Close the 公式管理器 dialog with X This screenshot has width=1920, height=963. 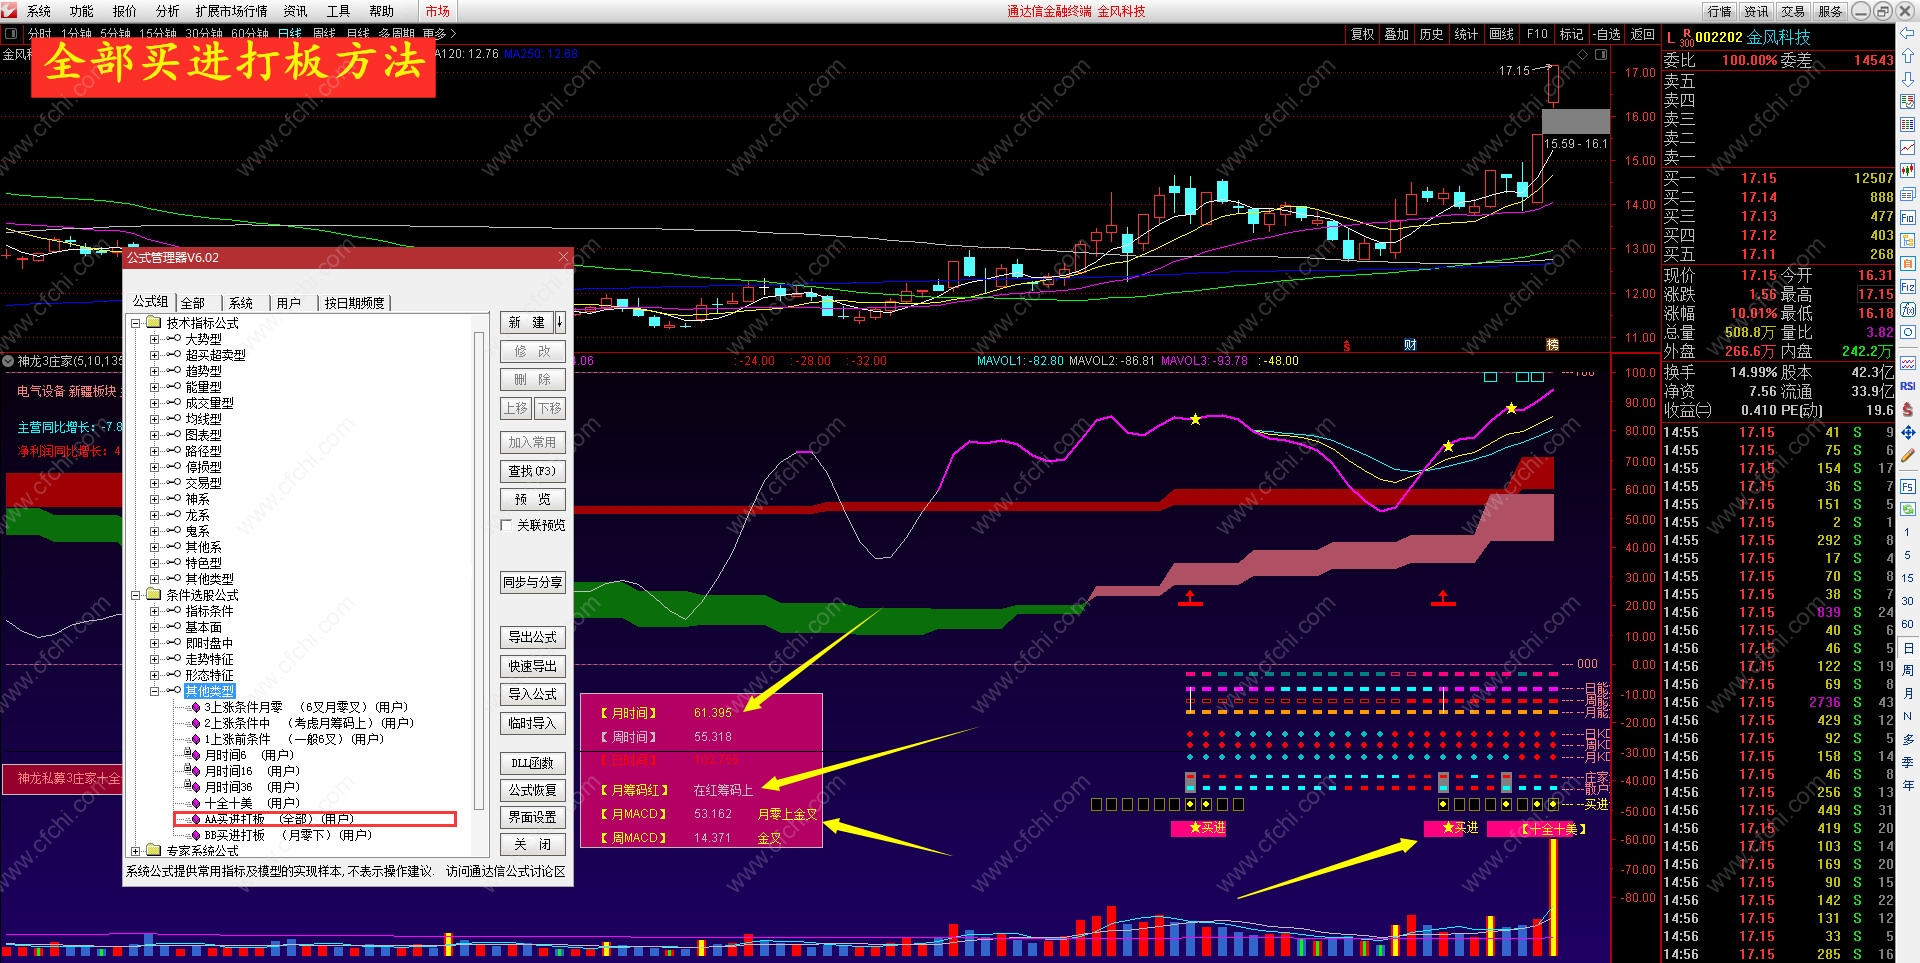click(563, 257)
